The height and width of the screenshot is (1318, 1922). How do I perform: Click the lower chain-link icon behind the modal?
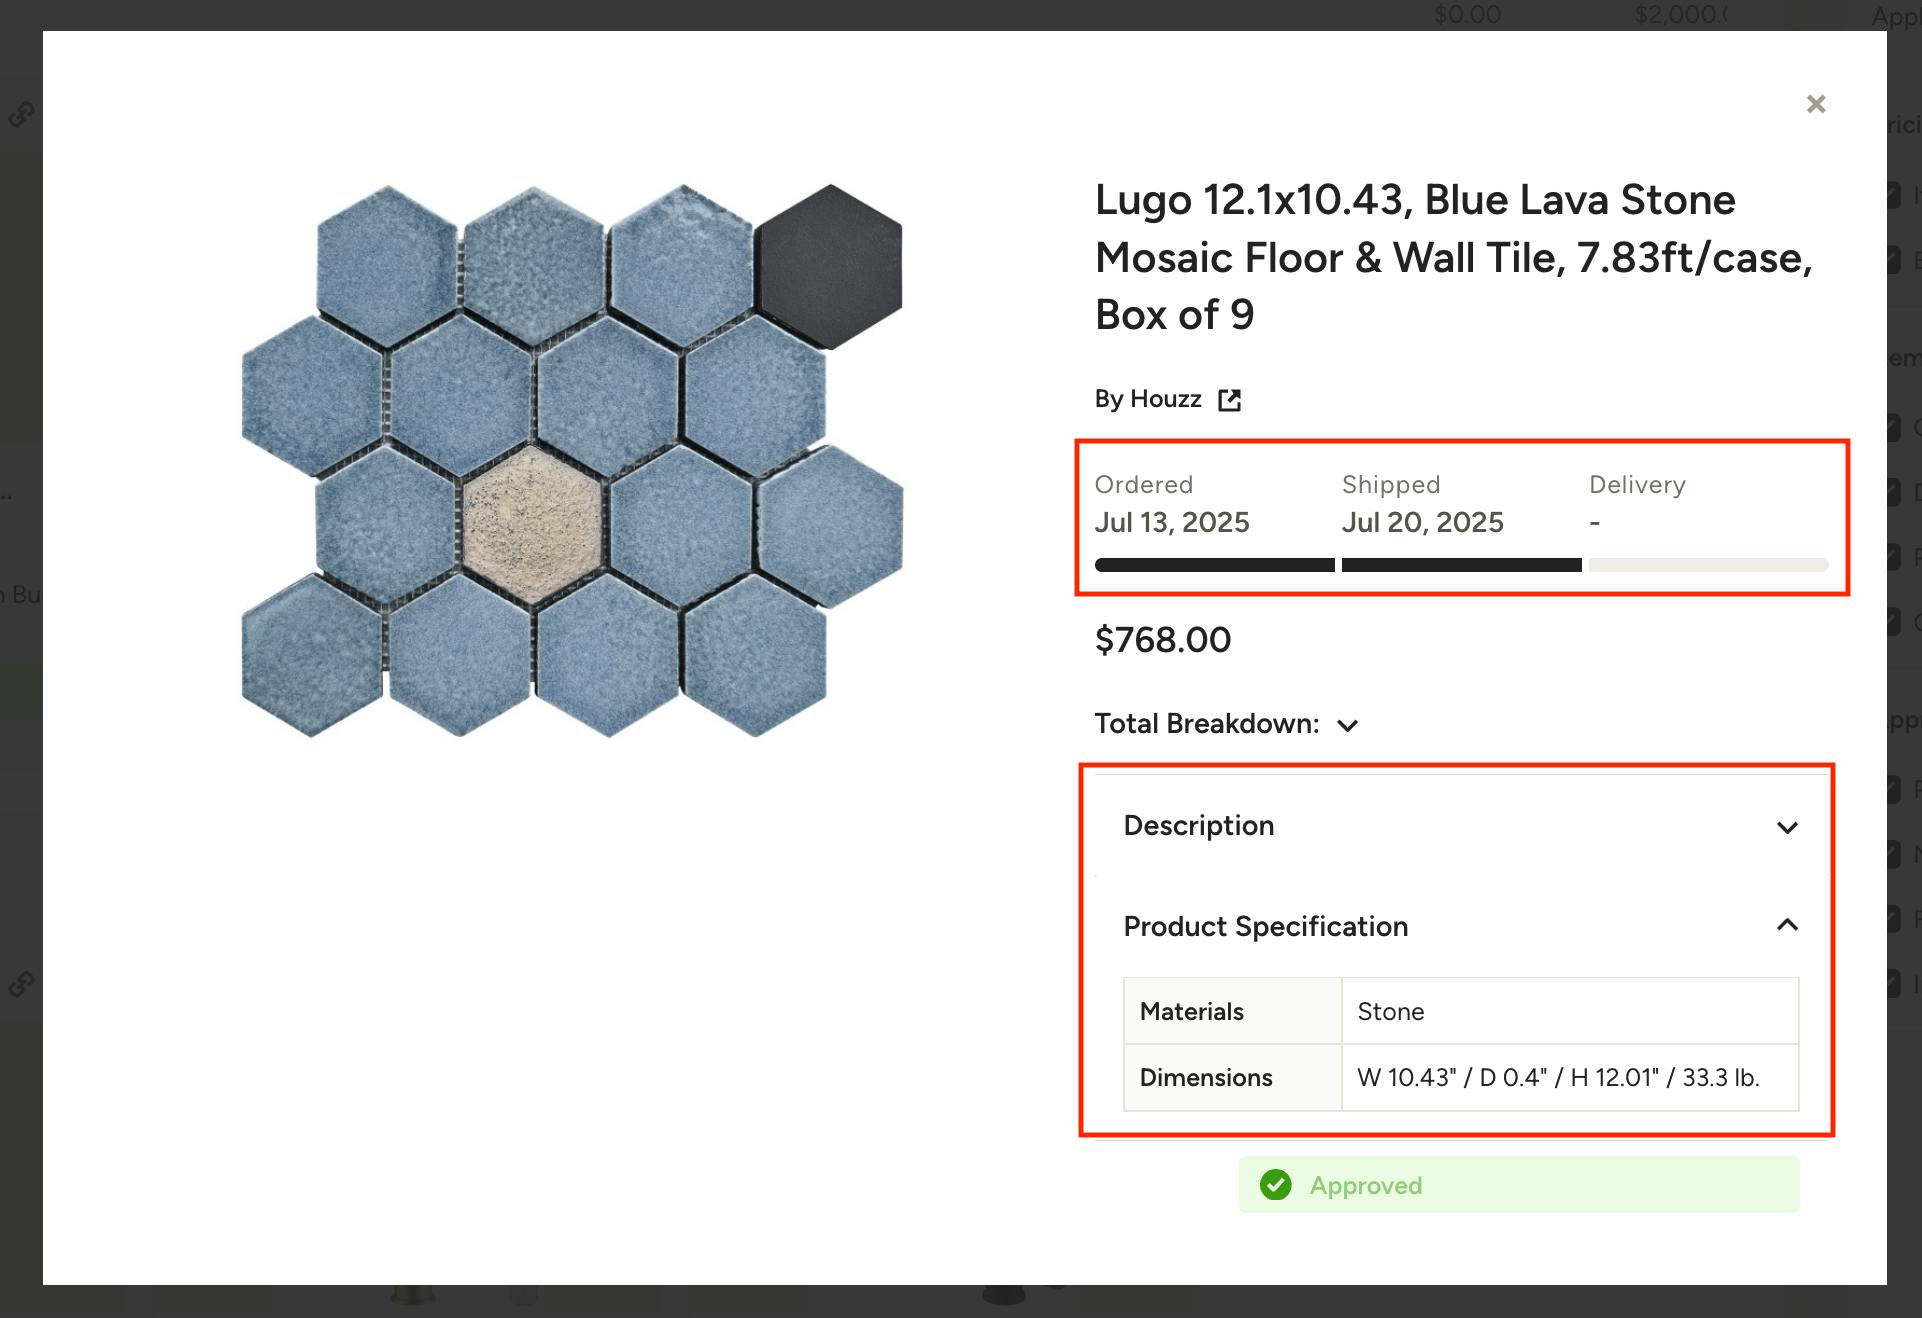21,984
